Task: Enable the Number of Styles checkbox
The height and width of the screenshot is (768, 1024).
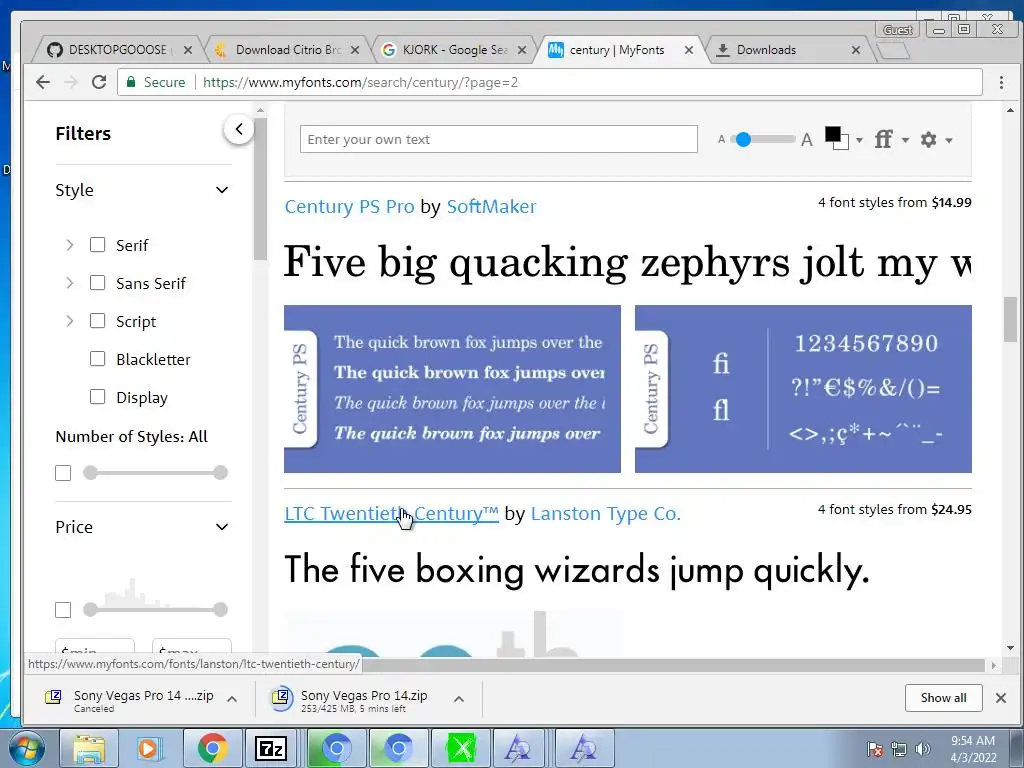Action: coord(63,473)
